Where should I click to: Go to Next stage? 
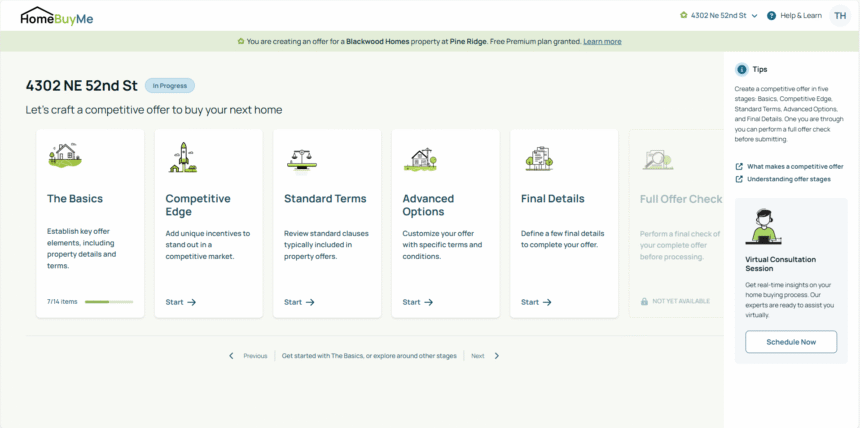[x=485, y=356]
